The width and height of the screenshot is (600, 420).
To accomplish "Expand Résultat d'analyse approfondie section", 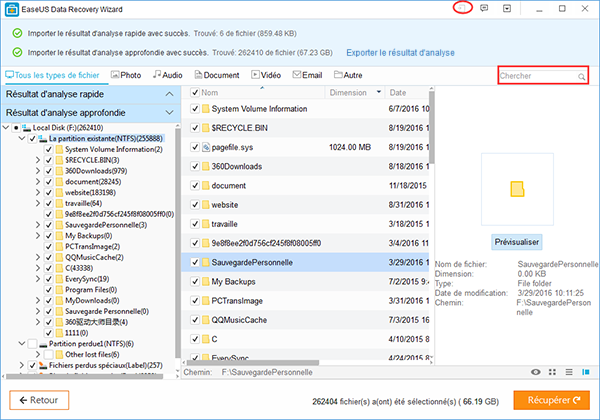I will 170,113.
